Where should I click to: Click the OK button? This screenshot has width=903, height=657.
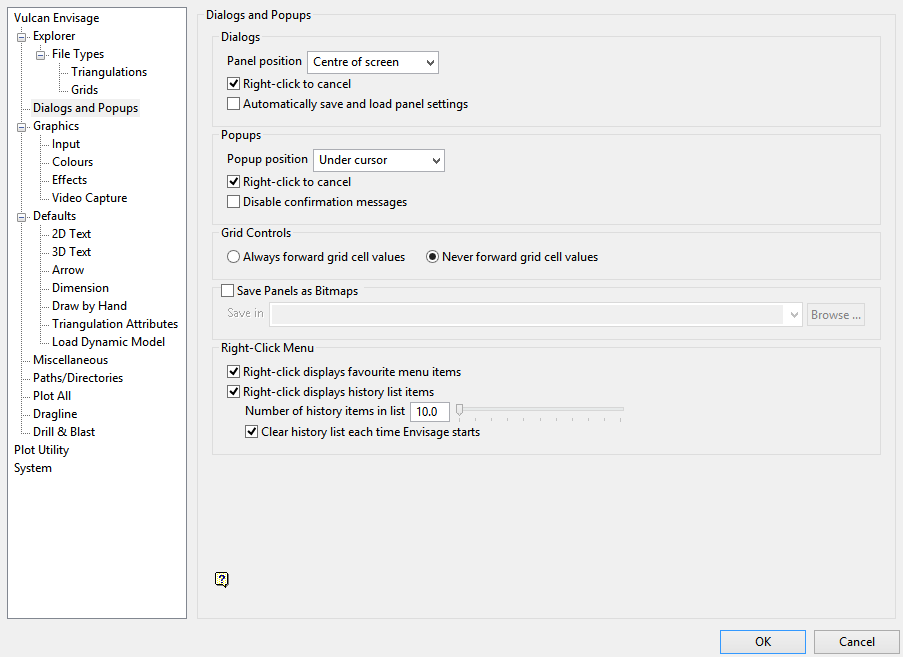[x=762, y=641]
